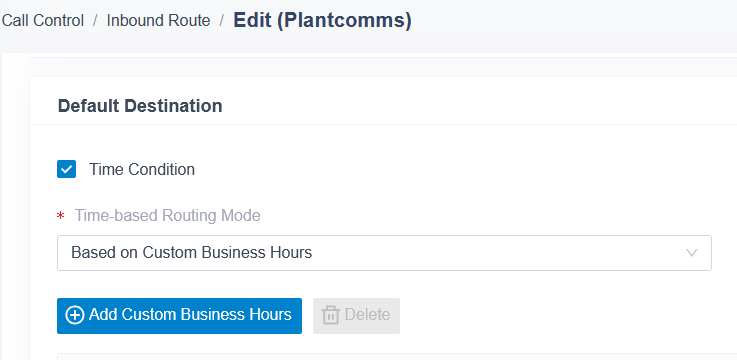Click the trash can icon beside Delete
This screenshot has height=360, width=737.
click(x=330, y=315)
